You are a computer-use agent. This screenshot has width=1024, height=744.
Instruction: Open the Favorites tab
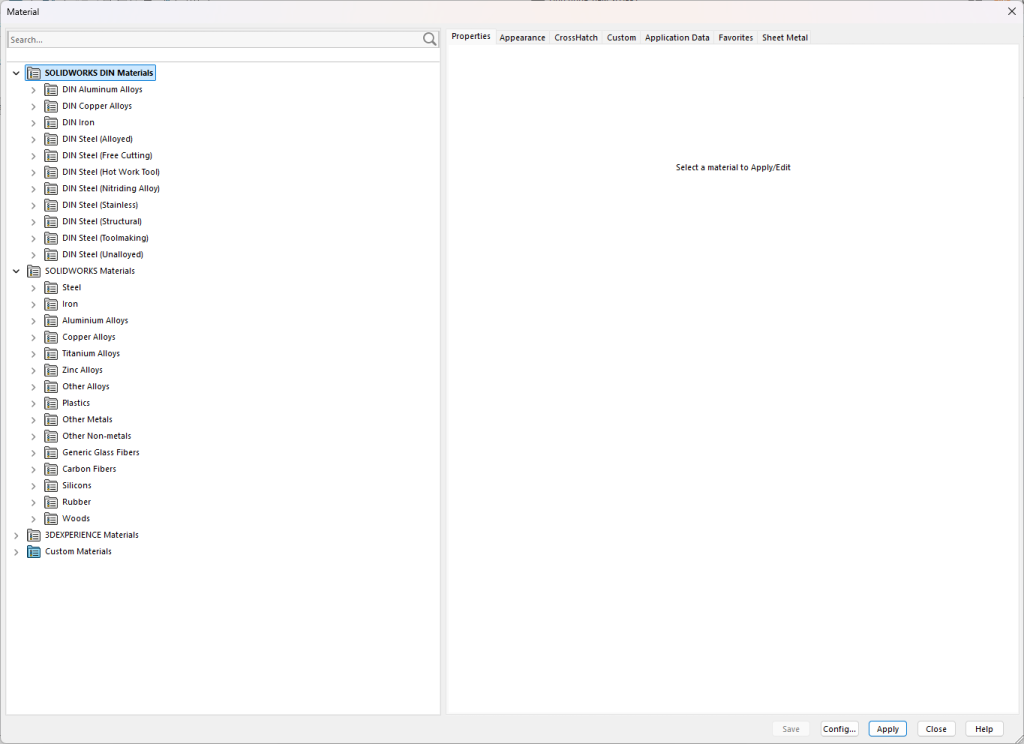[735, 38]
